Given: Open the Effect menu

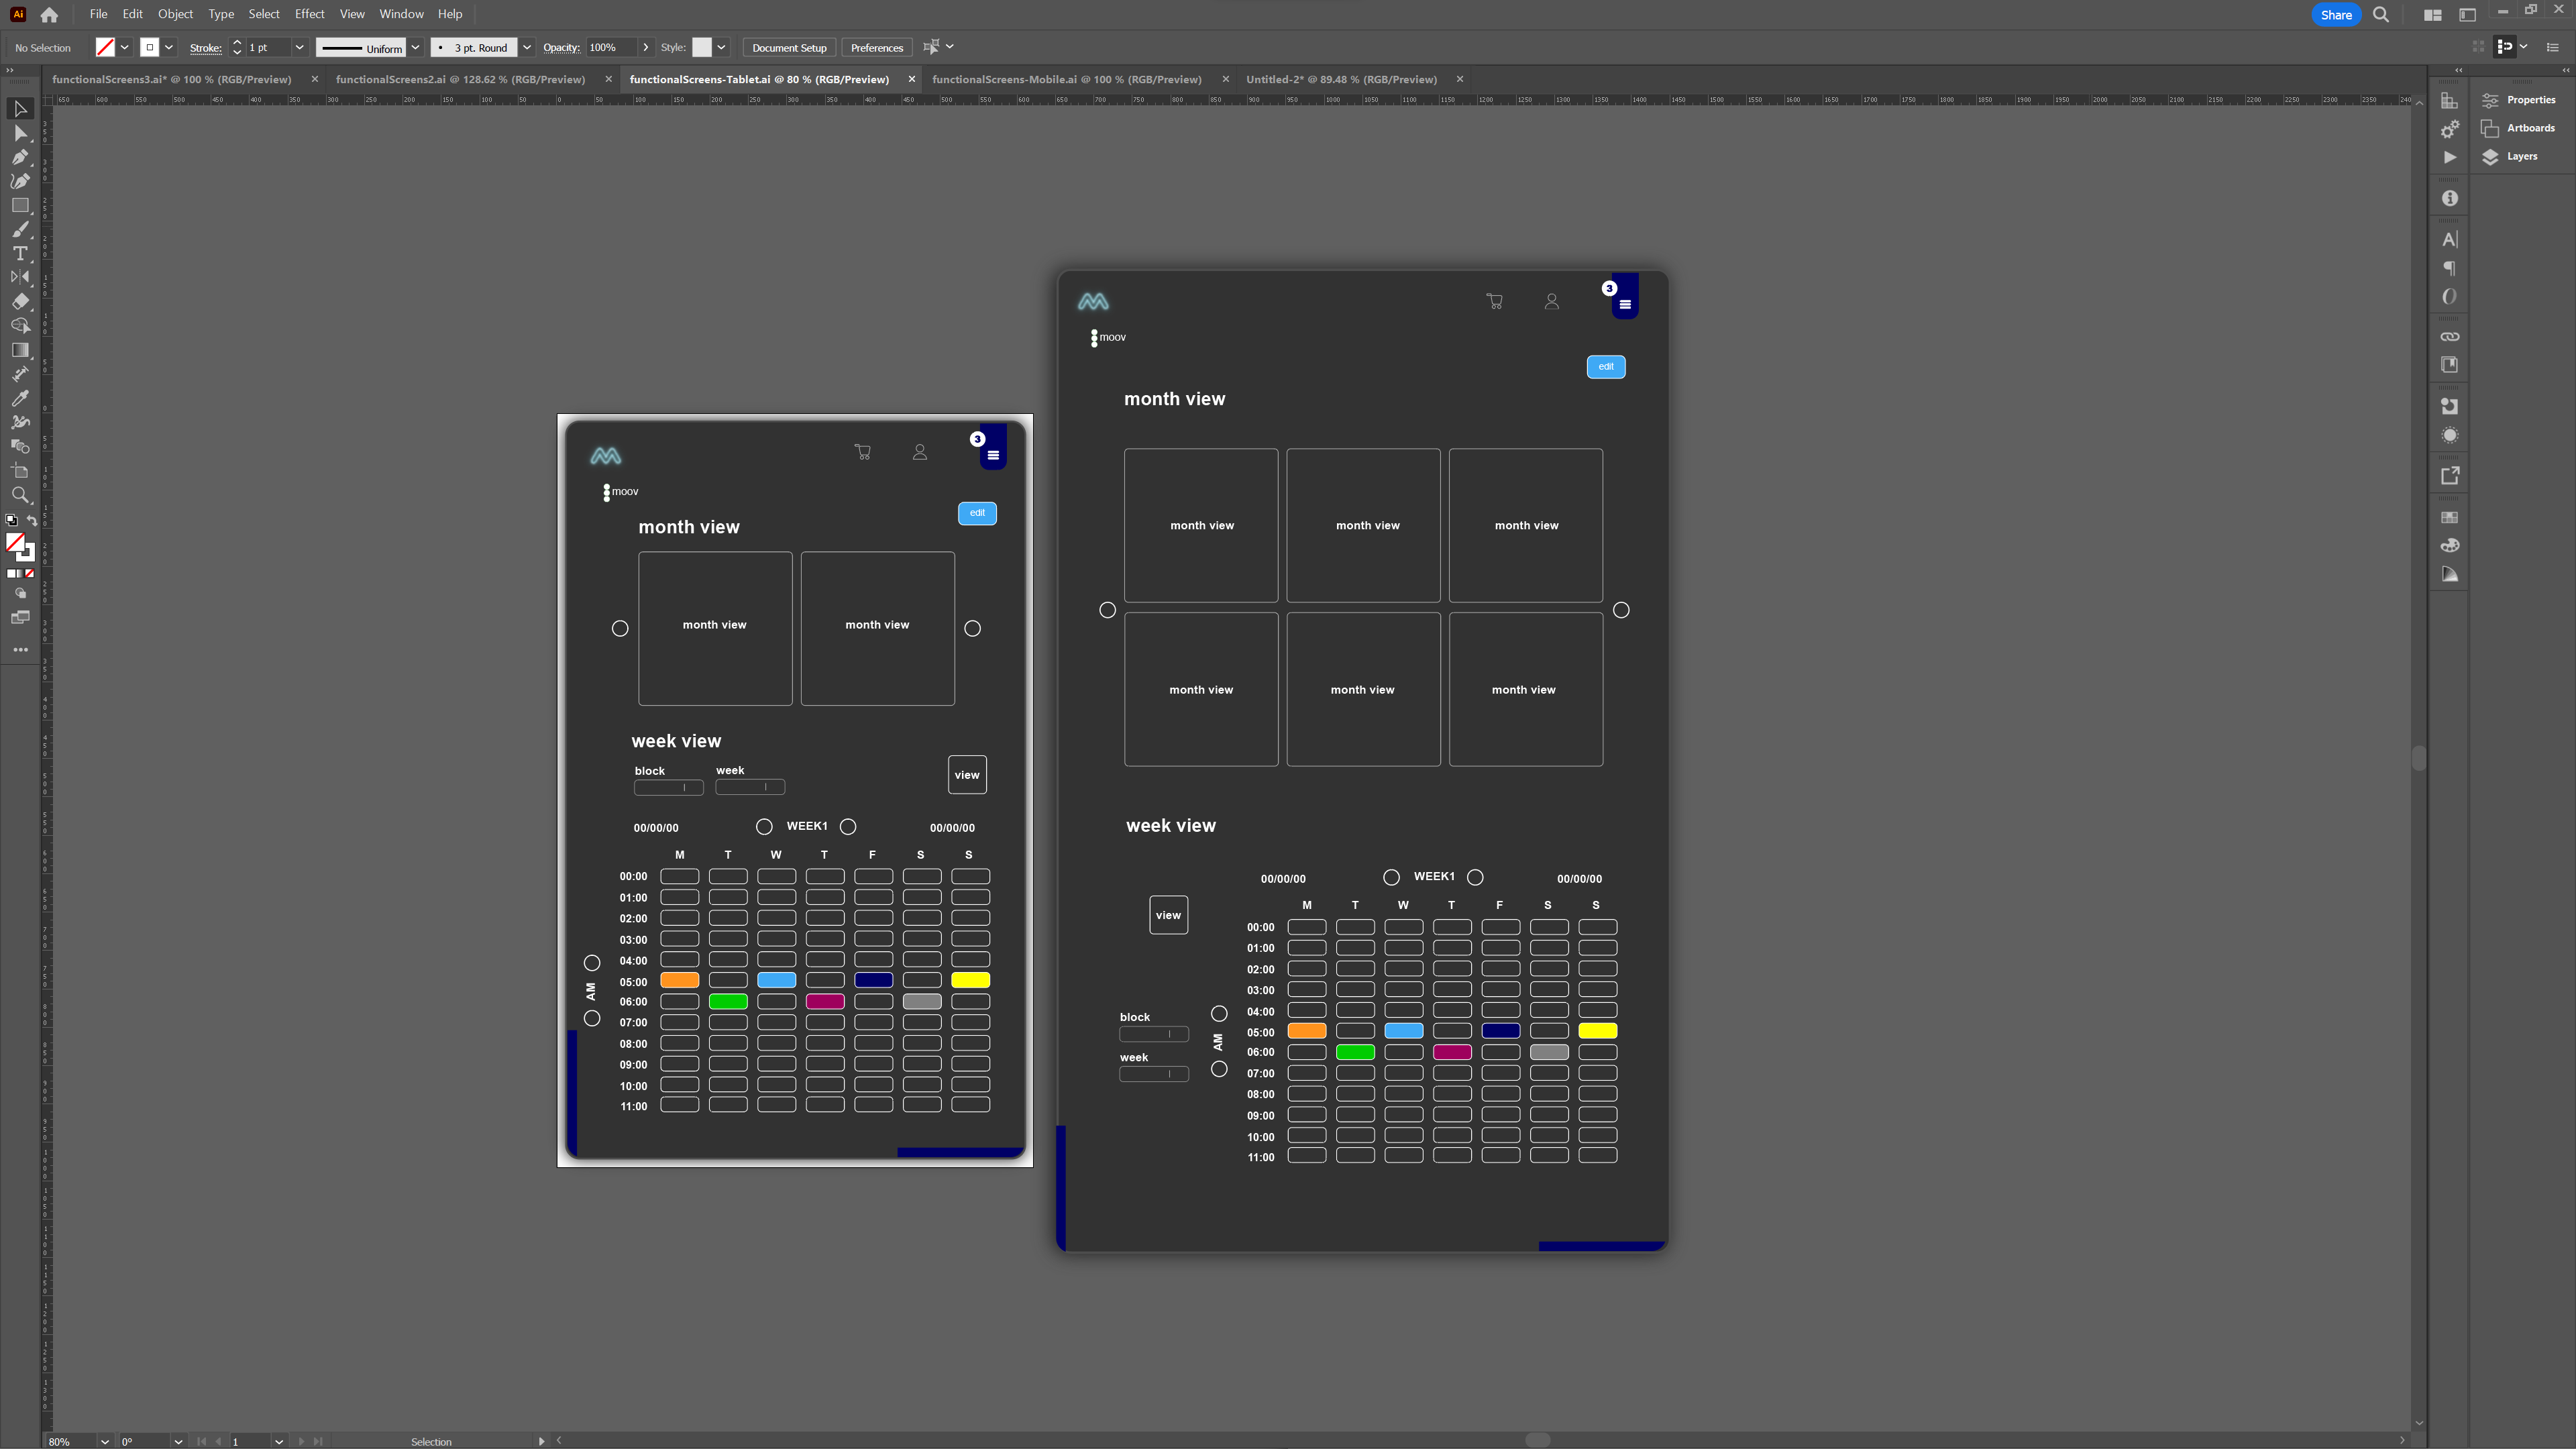Looking at the screenshot, I should [x=309, y=14].
